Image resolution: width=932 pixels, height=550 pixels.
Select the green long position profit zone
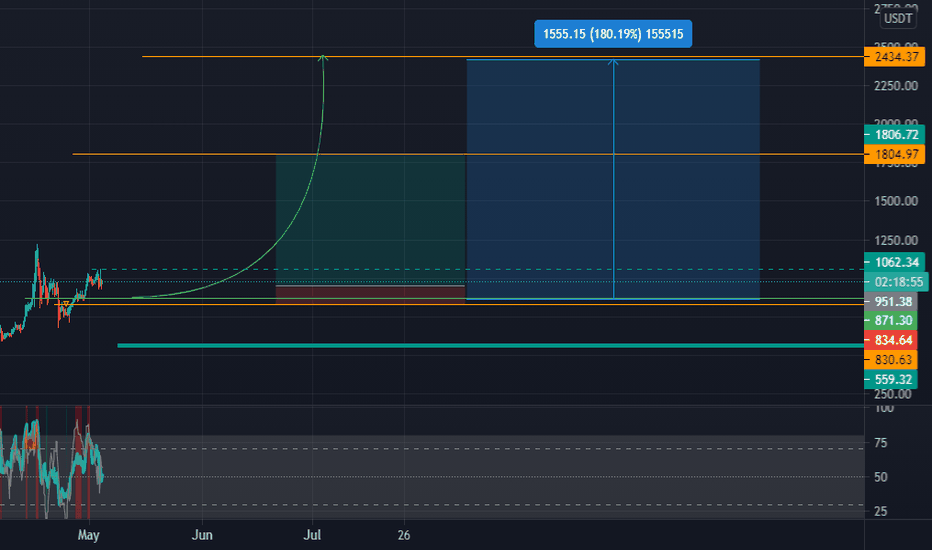(x=370, y=220)
